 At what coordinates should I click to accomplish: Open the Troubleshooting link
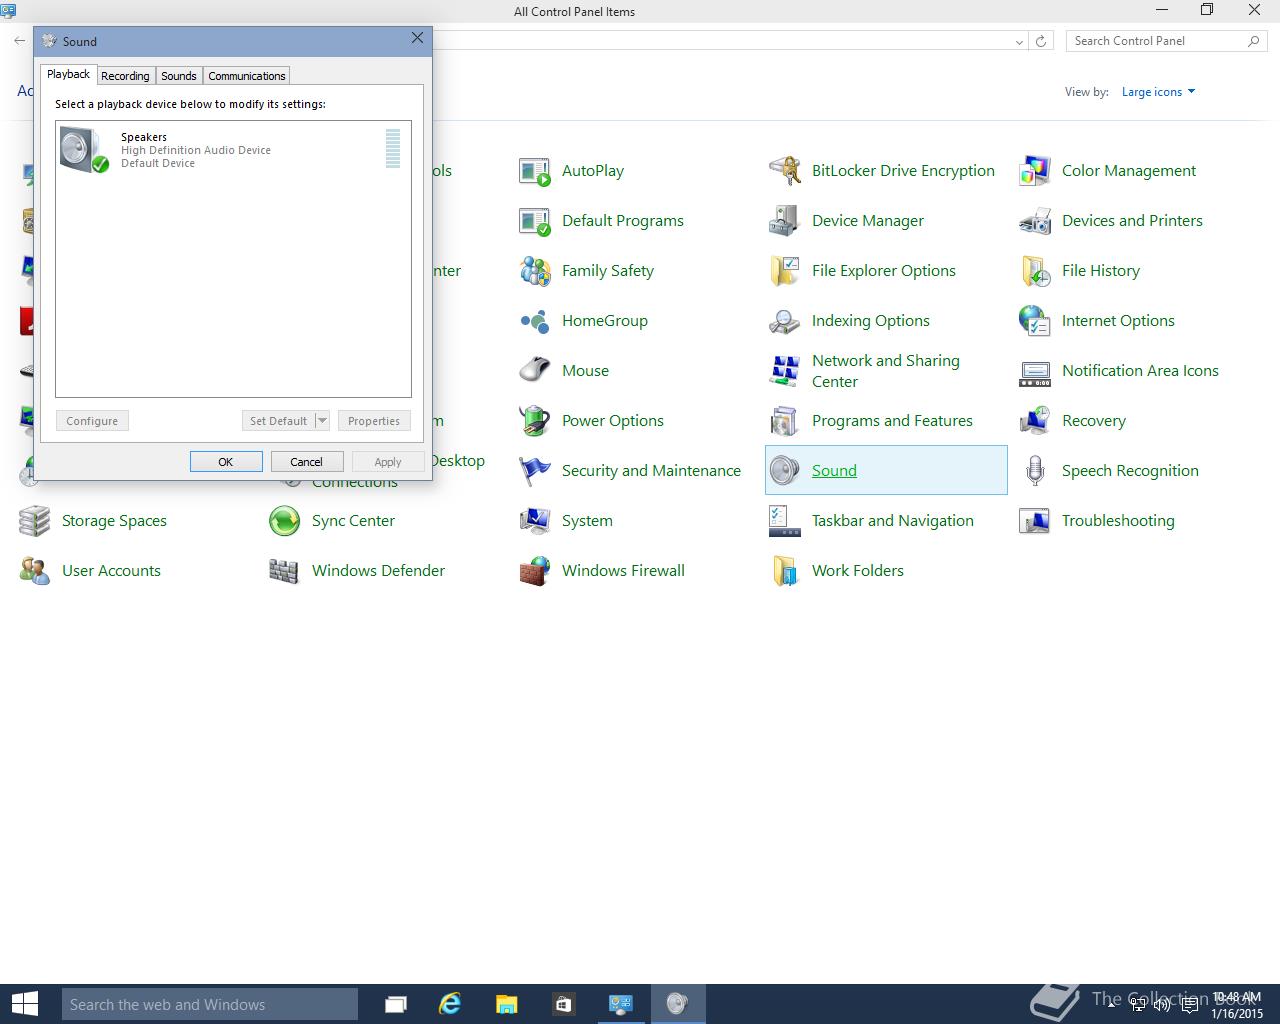[x=1118, y=521]
